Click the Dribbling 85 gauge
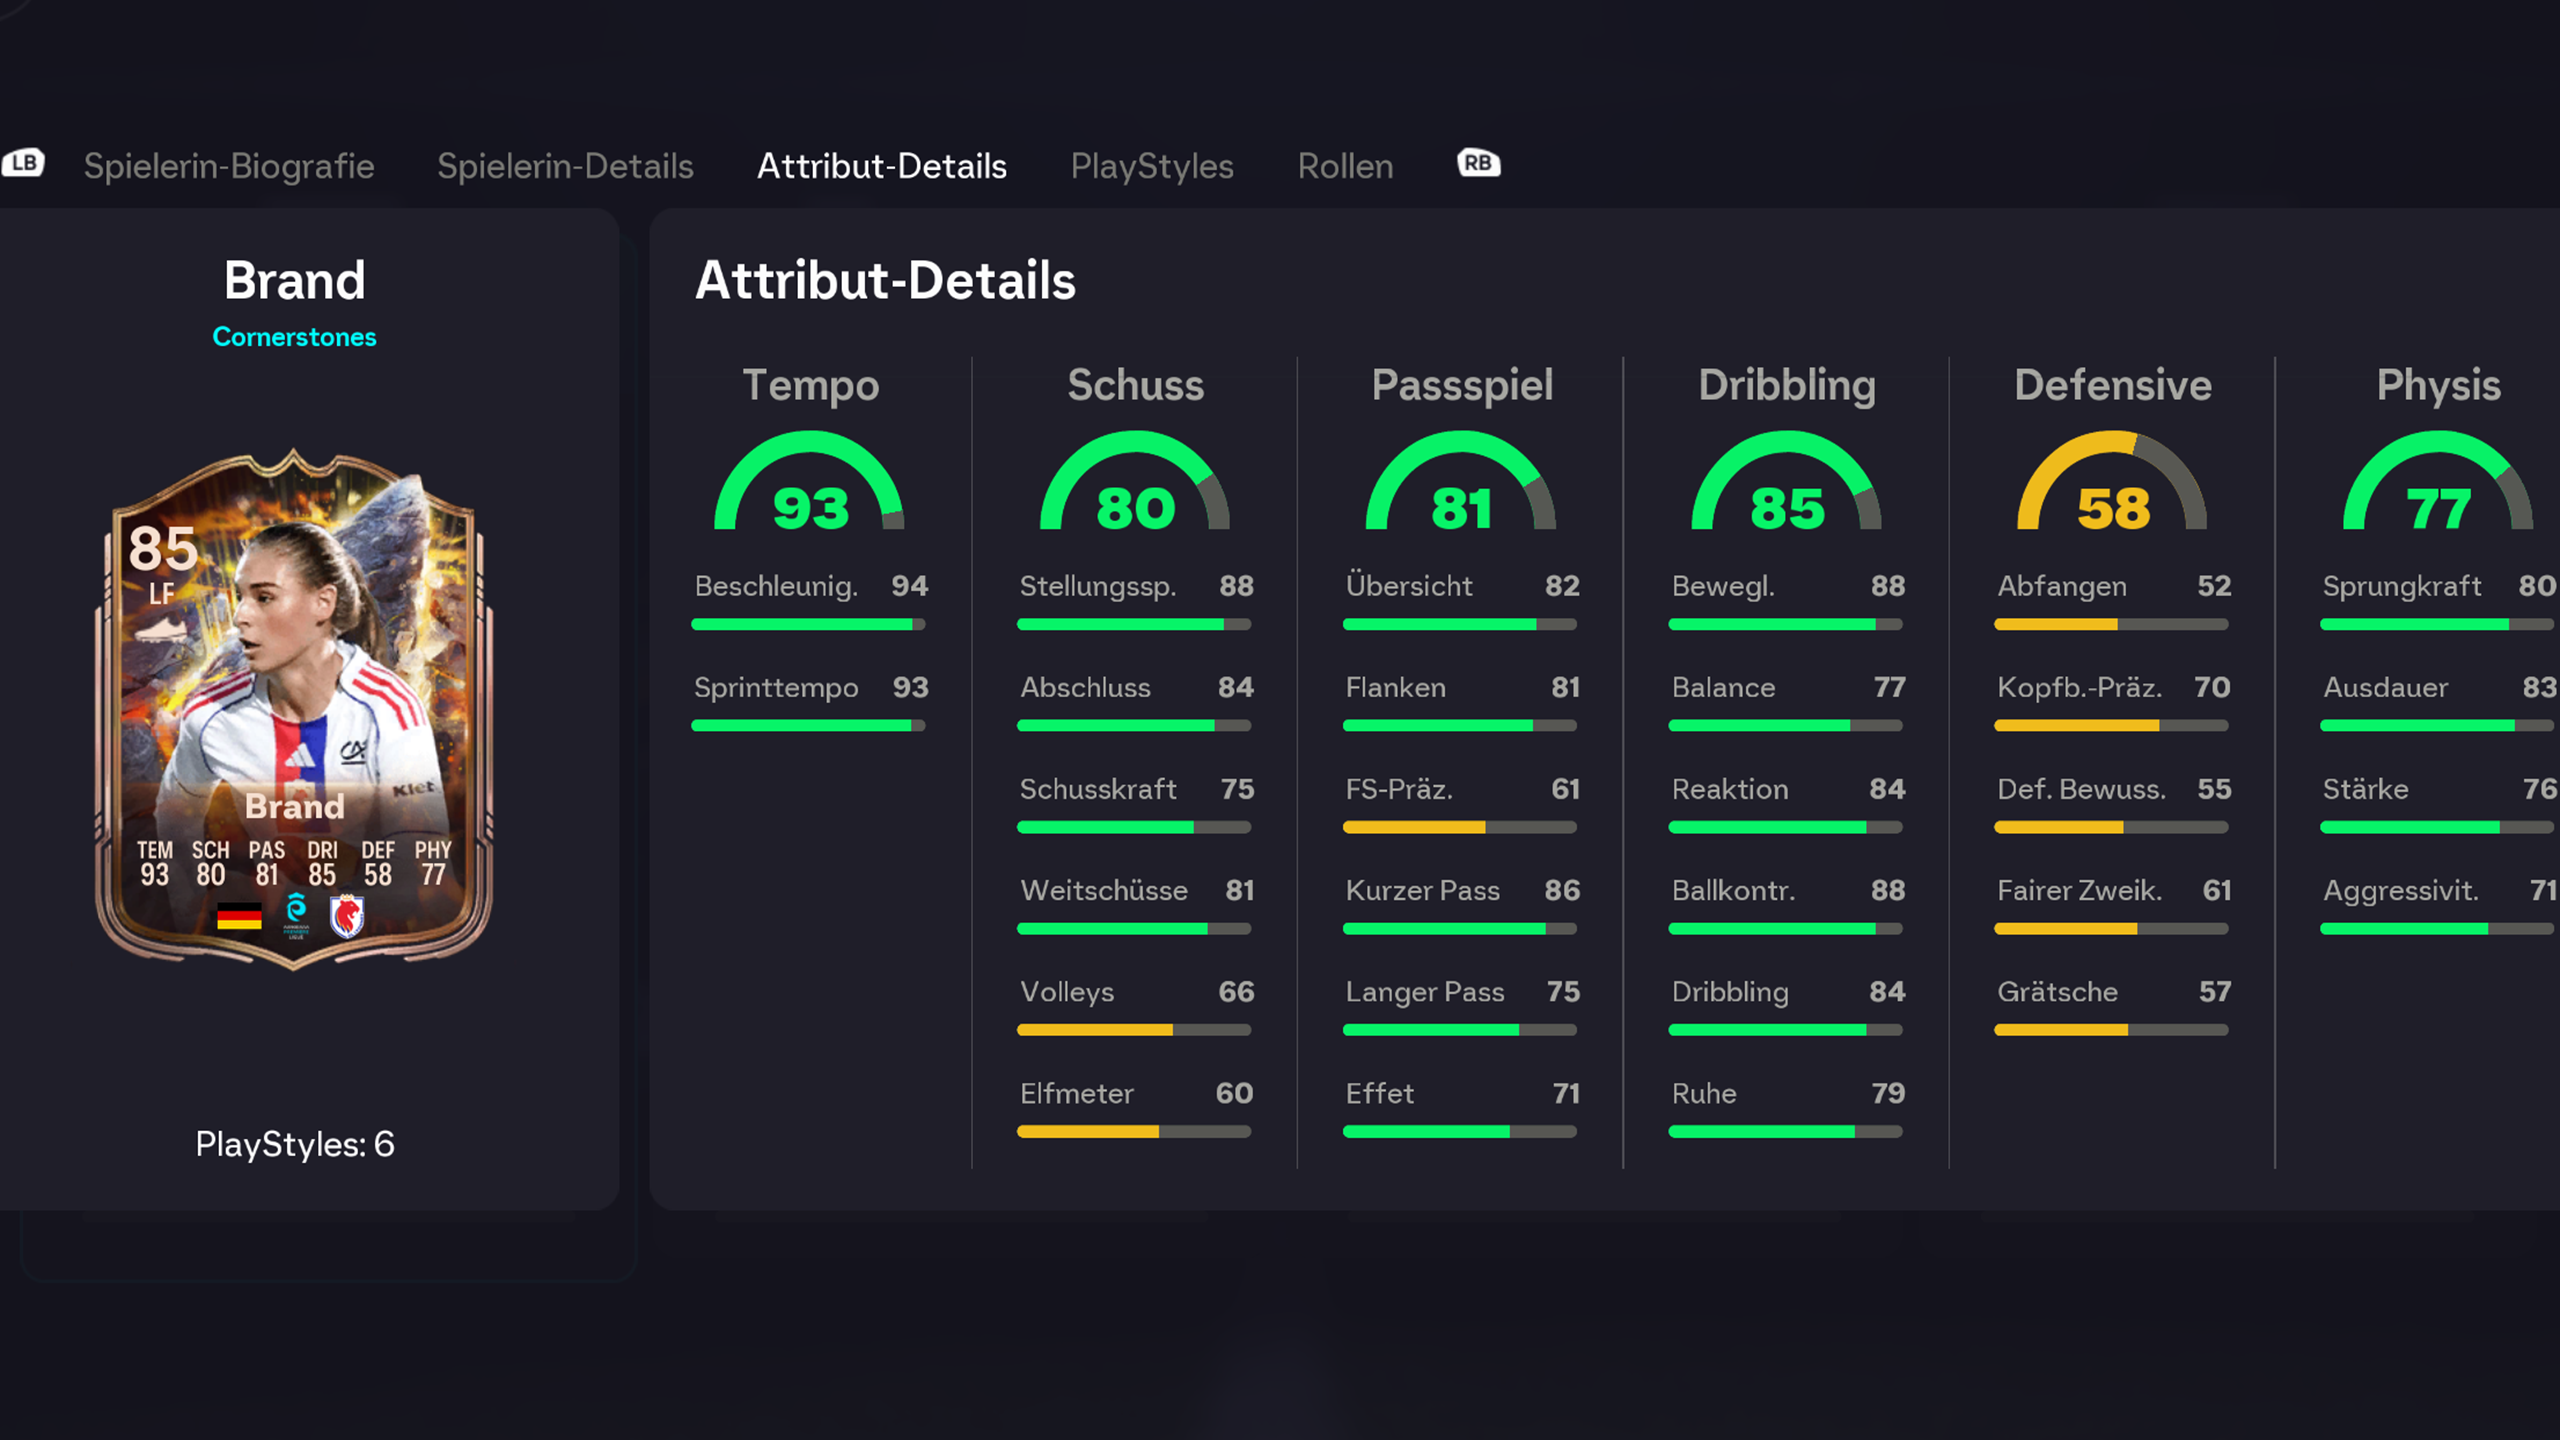Image resolution: width=2560 pixels, height=1440 pixels. pos(1786,487)
